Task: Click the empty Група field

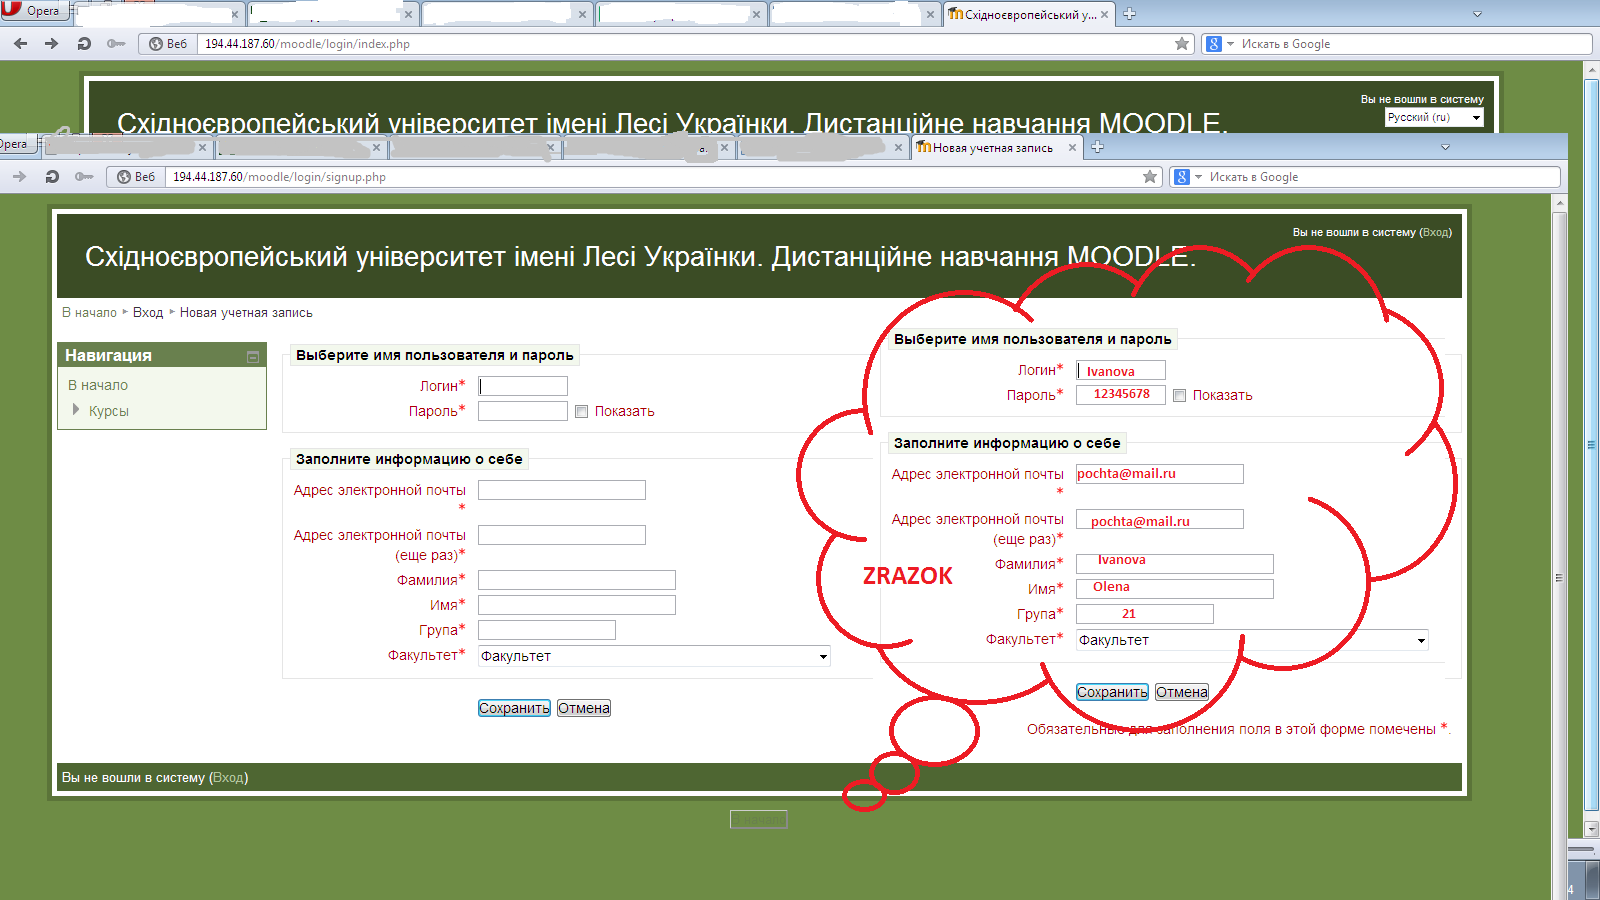Action: click(x=547, y=630)
